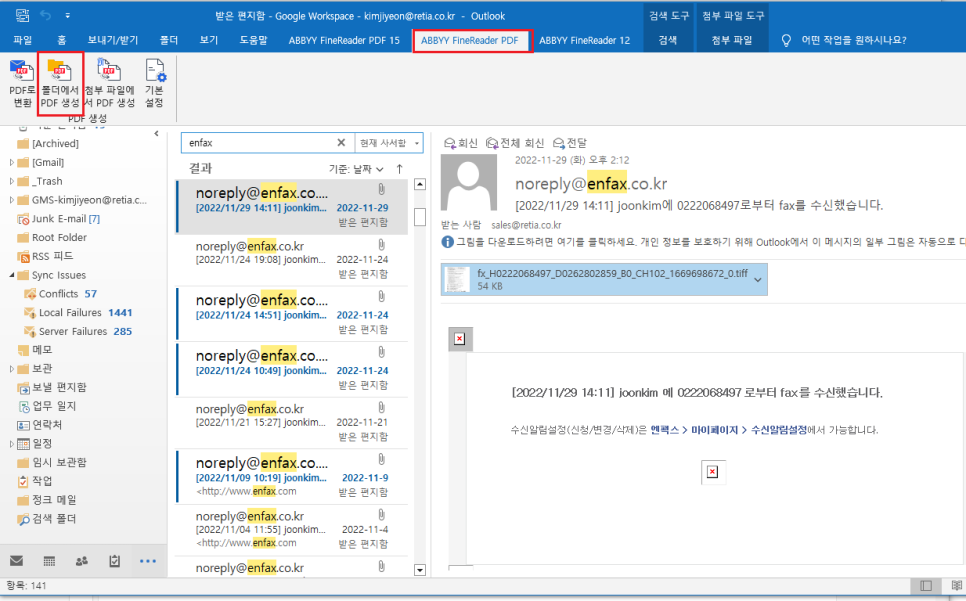Screen dimensions: 966x601
Task: Open the Quick Access Toolbar customize arrow
Action: tap(67, 16)
